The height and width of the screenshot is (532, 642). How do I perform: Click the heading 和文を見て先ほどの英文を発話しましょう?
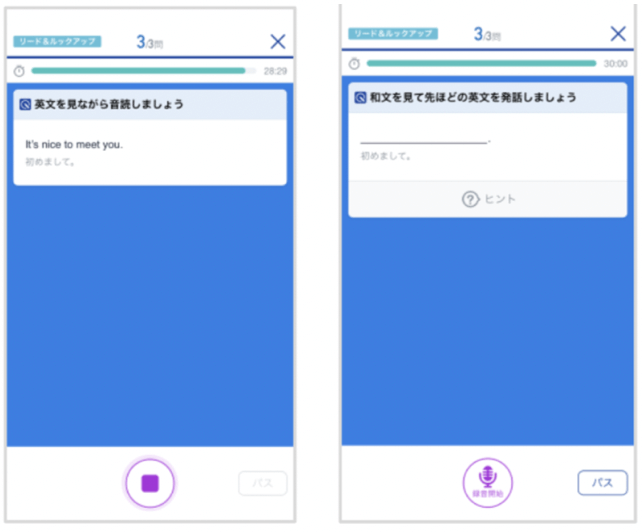tap(473, 97)
